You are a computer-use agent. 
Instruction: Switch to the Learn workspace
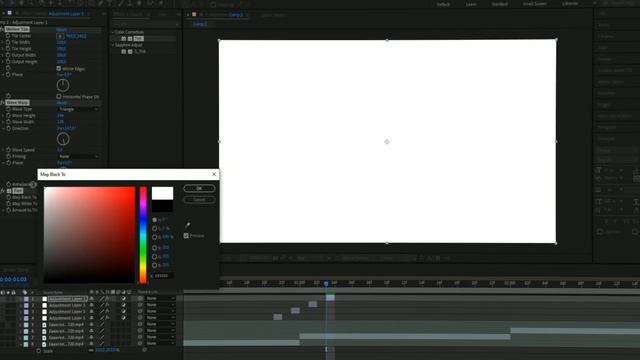coord(471,4)
